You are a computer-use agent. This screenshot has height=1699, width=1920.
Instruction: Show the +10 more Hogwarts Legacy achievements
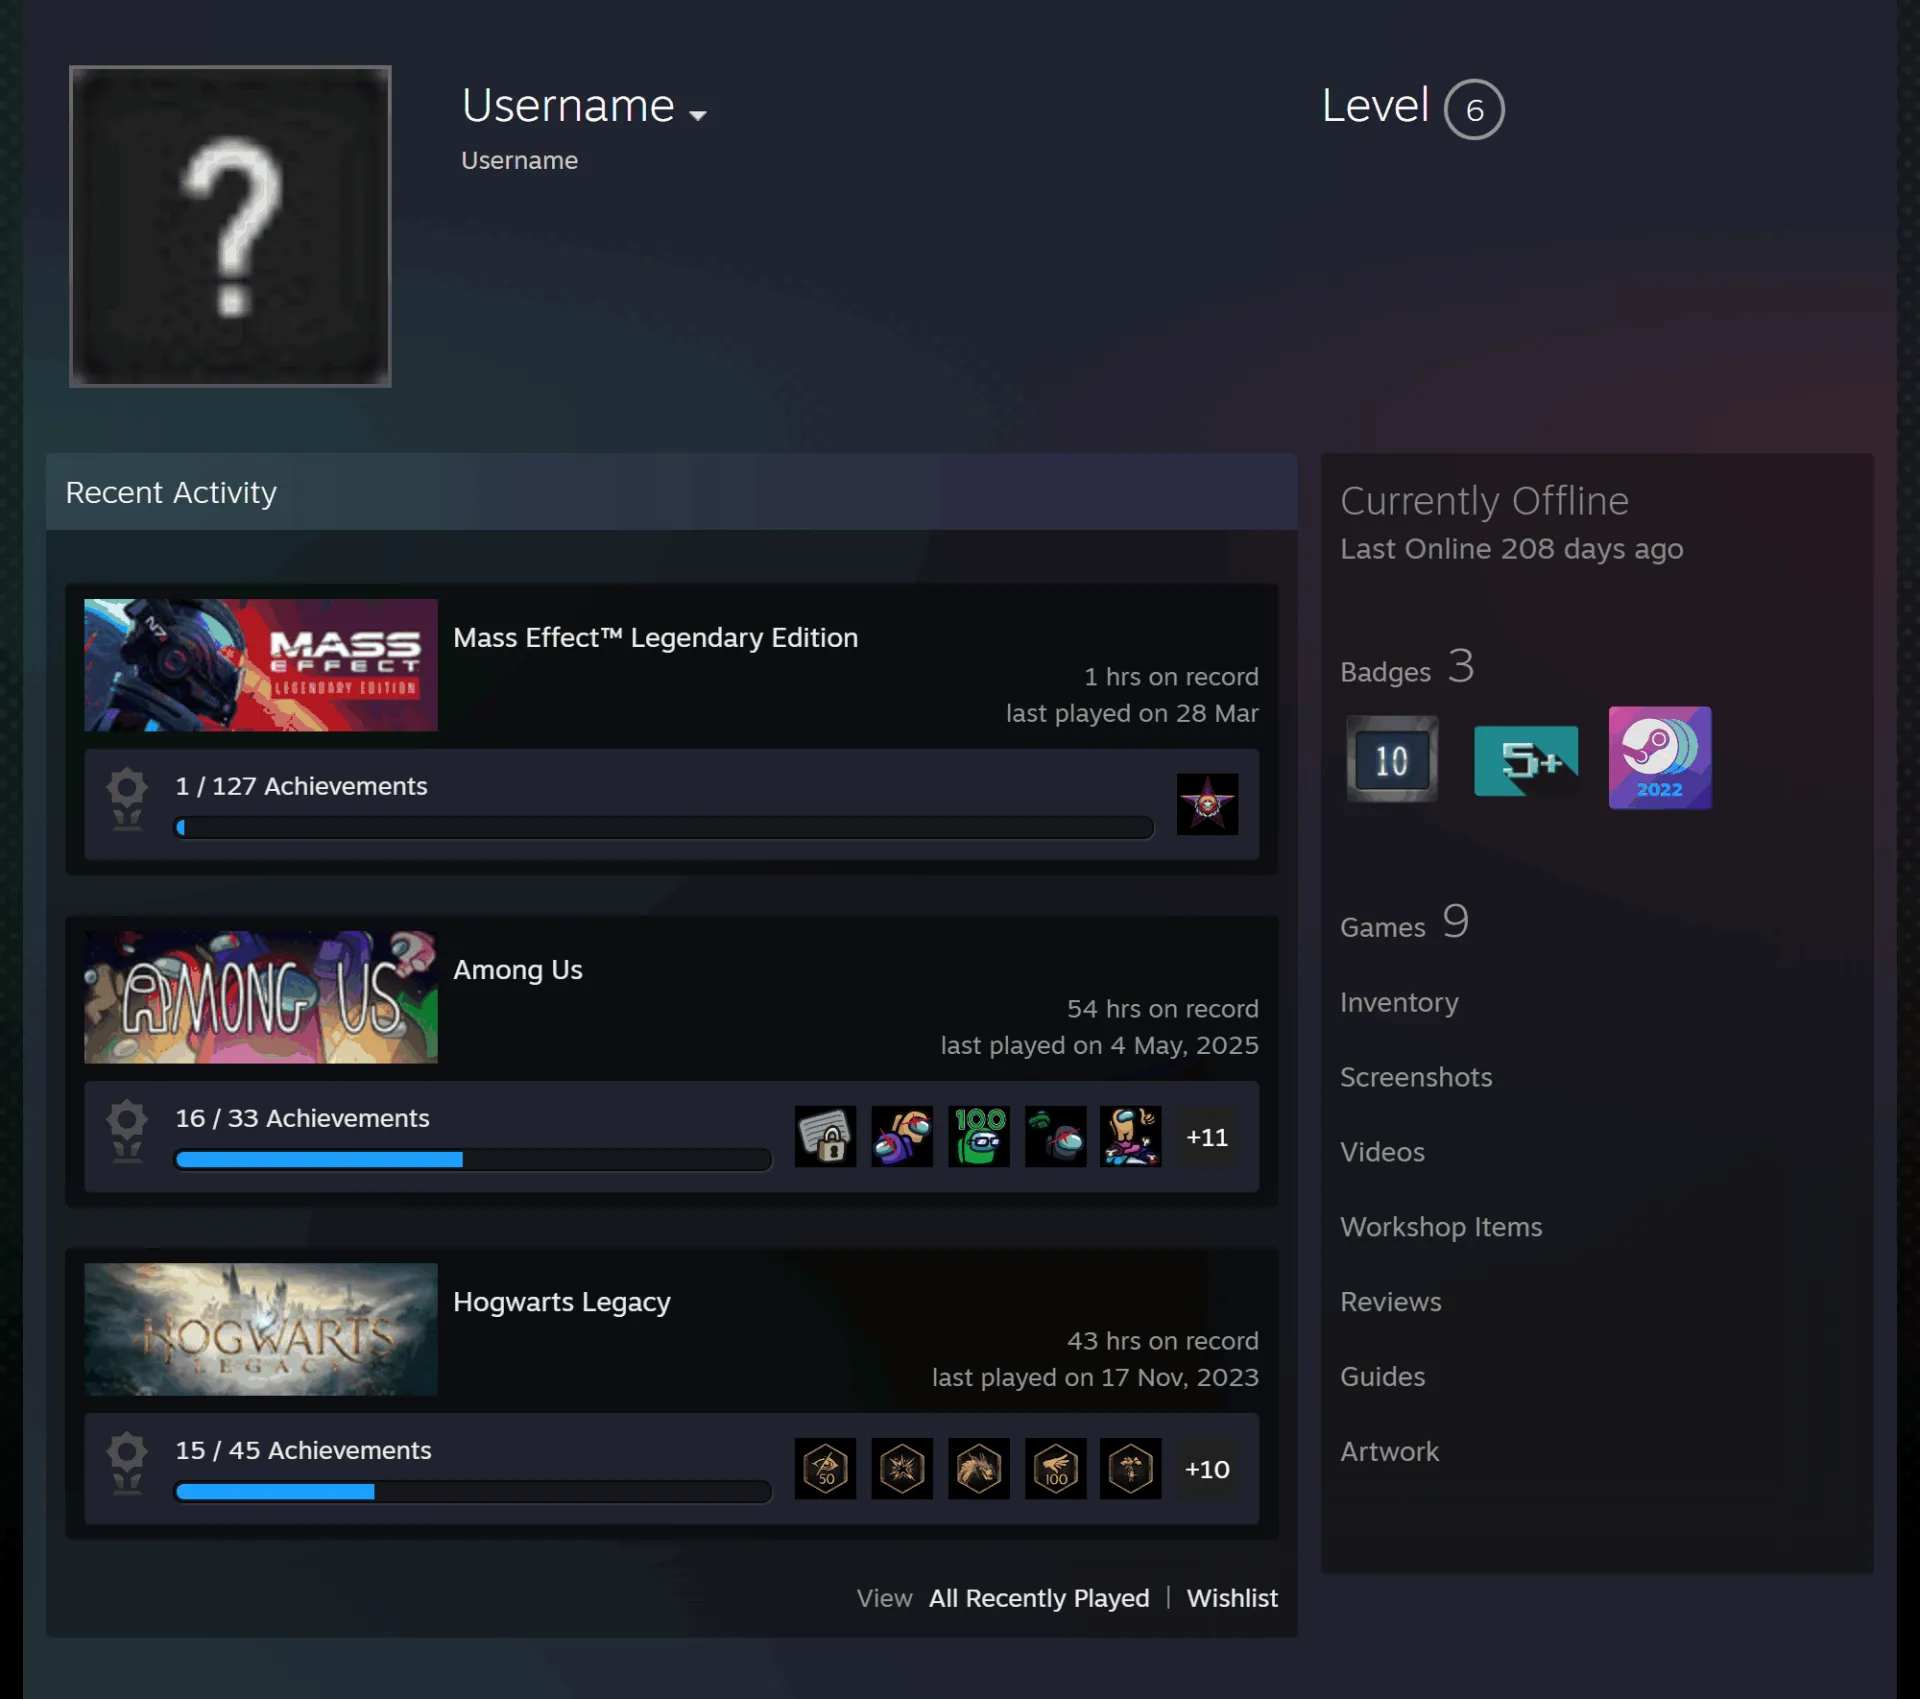coord(1207,1469)
